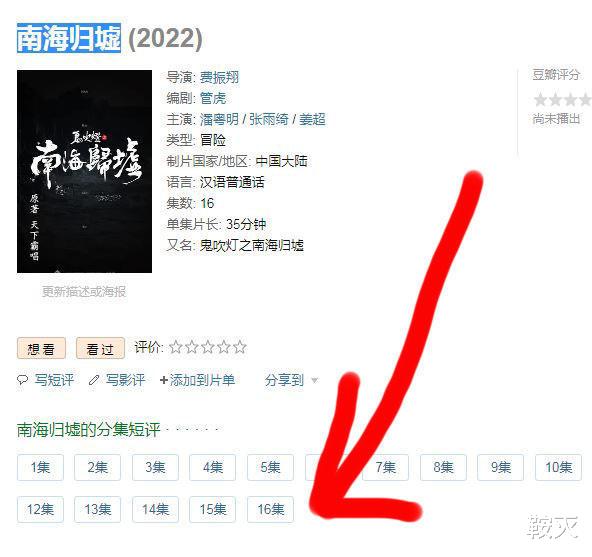
Task: Click 更新描述或海报 link under poster
Action: (x=84, y=292)
